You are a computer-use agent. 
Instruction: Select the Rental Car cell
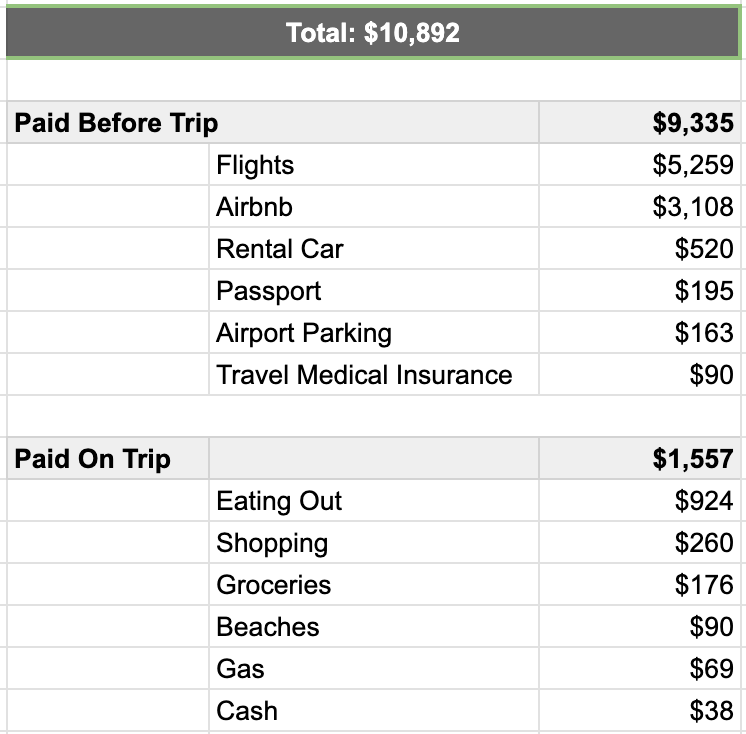tap(374, 248)
